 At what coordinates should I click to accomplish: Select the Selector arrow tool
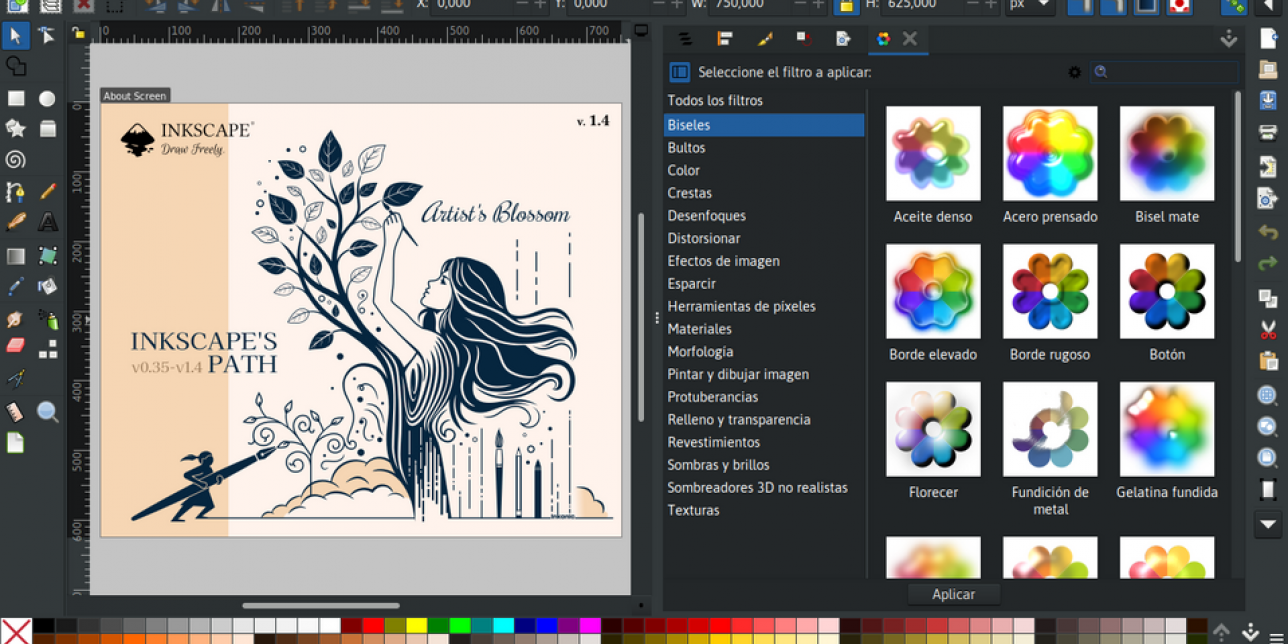coord(16,36)
